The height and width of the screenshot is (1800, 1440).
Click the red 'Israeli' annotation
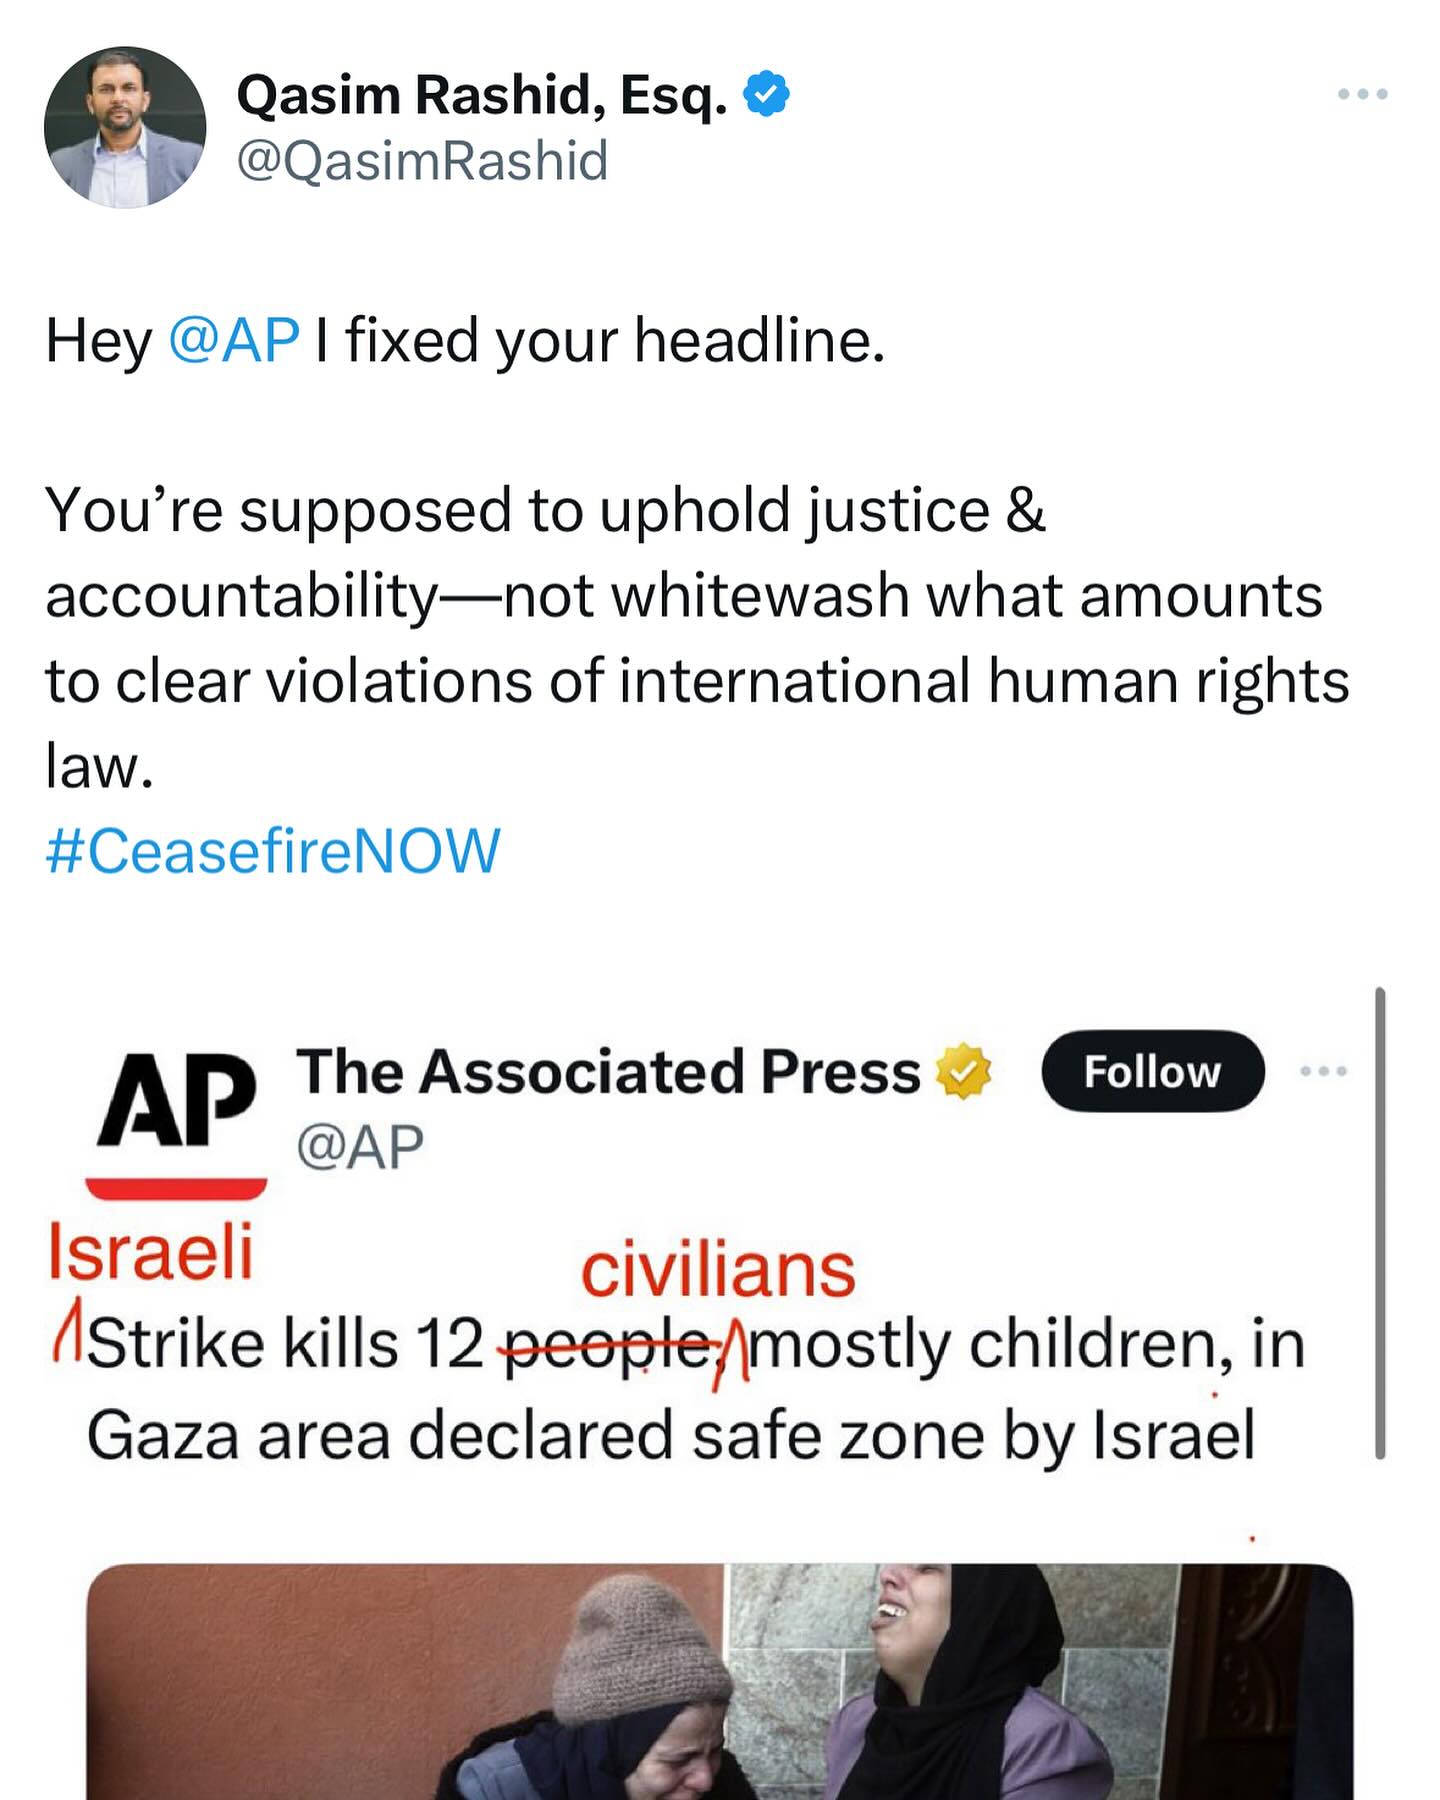coord(150,1252)
